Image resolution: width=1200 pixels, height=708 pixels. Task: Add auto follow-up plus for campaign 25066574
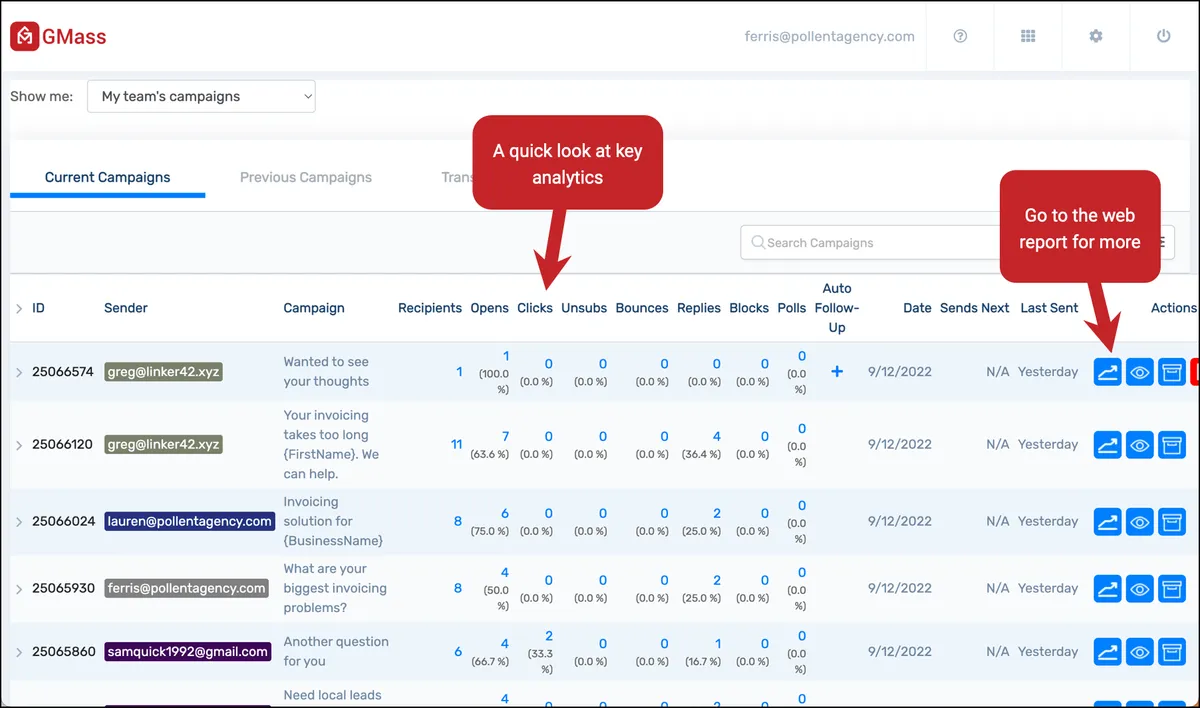coord(837,371)
